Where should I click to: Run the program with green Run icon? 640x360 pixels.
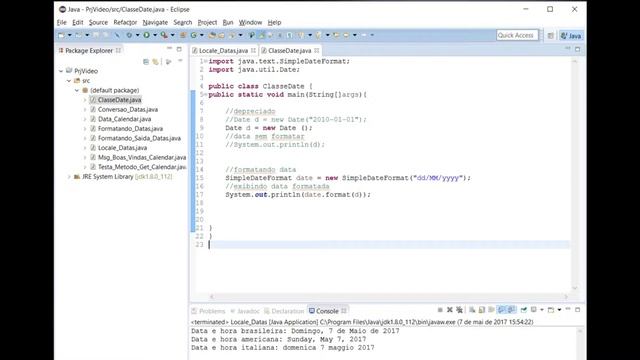147,35
